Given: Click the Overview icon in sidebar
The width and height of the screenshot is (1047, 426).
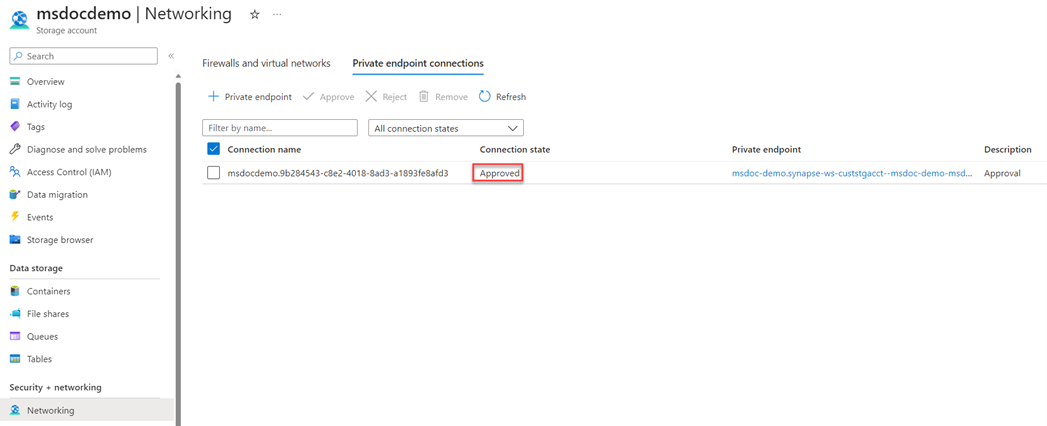Looking at the screenshot, I should click(x=15, y=81).
